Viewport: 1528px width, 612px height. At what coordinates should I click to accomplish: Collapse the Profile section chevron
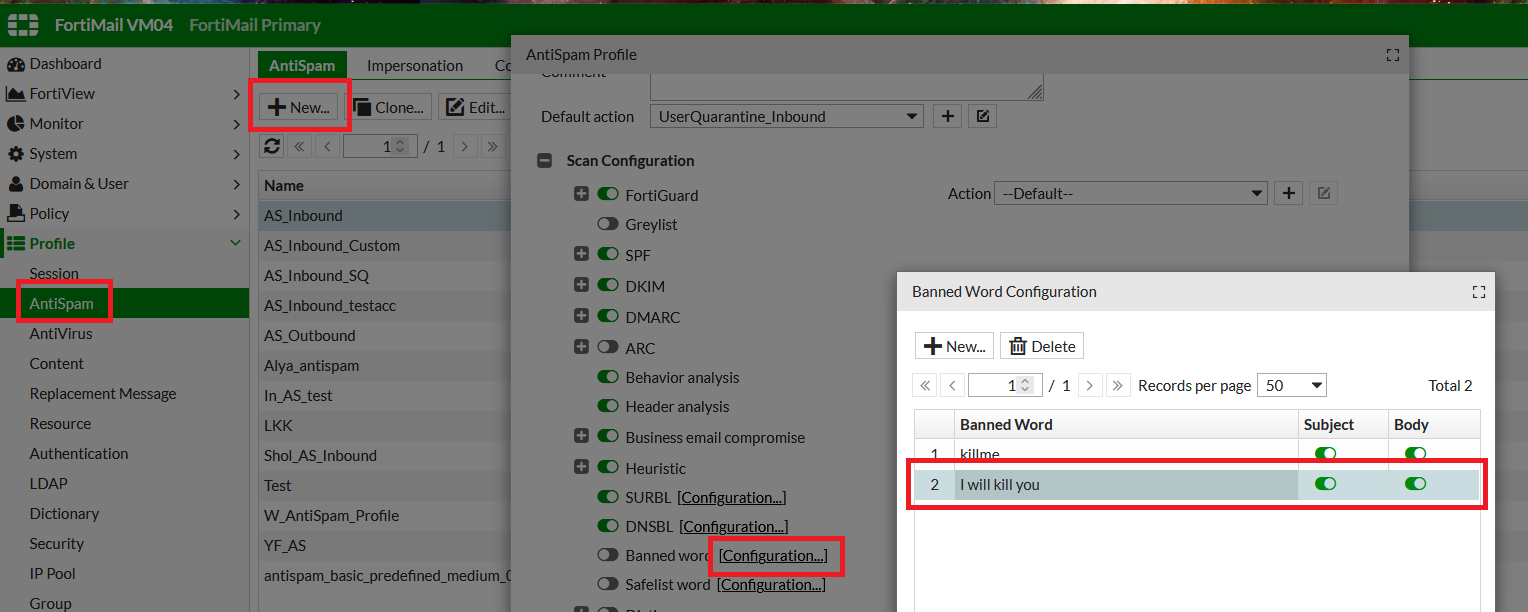click(236, 243)
